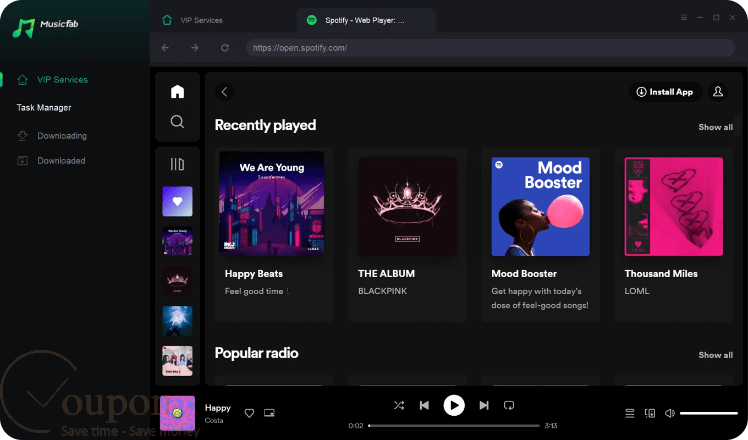Open user profile icon
The width and height of the screenshot is (748, 440).
click(x=718, y=92)
